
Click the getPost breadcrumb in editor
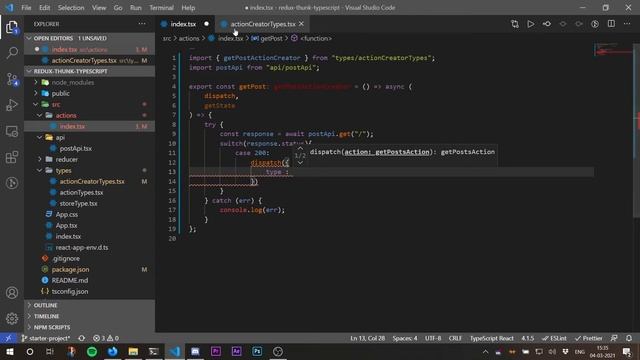click(x=267, y=38)
